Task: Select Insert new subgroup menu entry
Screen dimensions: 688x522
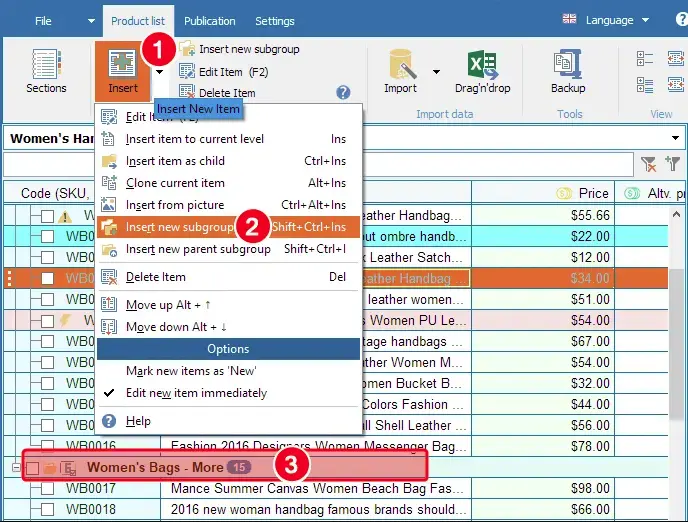Action: [228, 227]
